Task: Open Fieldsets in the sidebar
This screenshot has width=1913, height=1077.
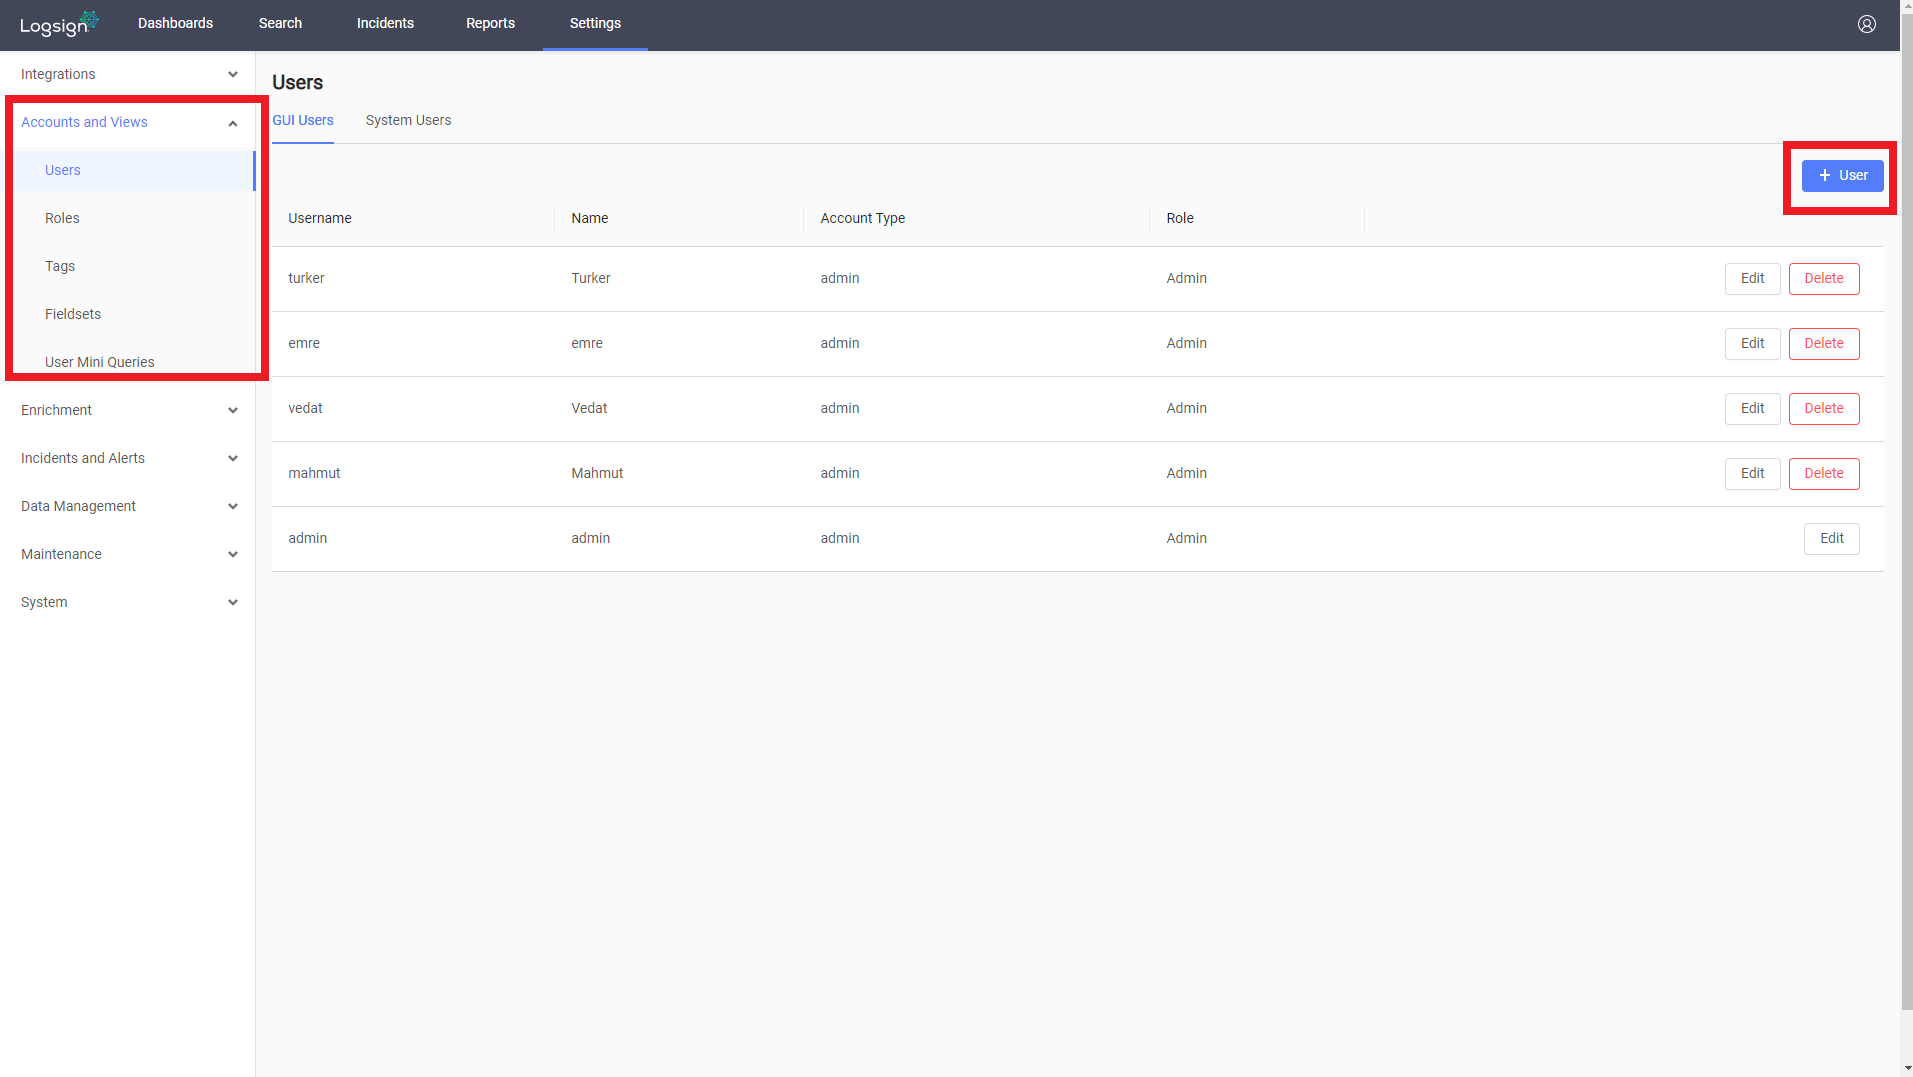Action: (128, 314)
